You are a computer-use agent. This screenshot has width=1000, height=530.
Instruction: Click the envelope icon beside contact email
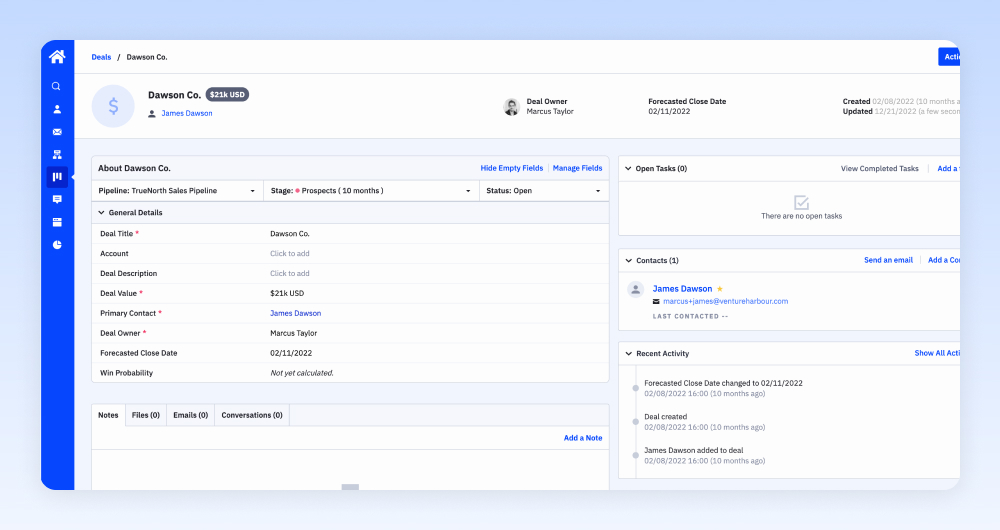click(x=656, y=302)
